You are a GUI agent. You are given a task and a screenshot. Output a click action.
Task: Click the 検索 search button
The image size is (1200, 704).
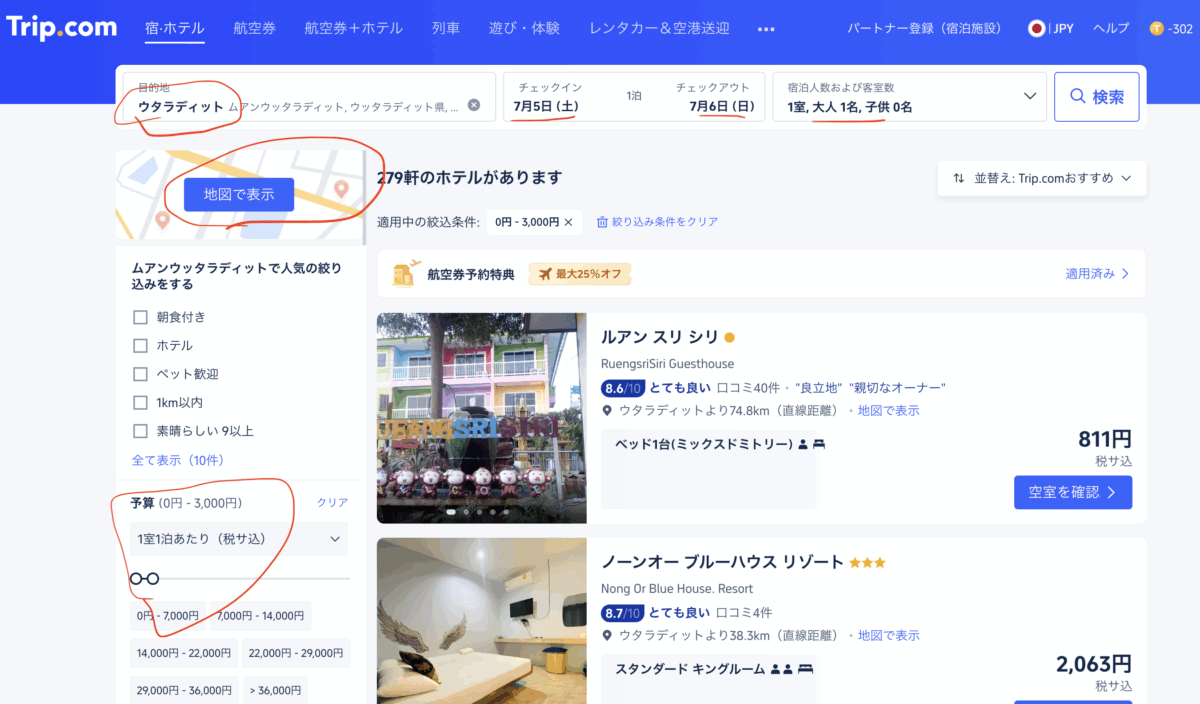[x=1097, y=97]
